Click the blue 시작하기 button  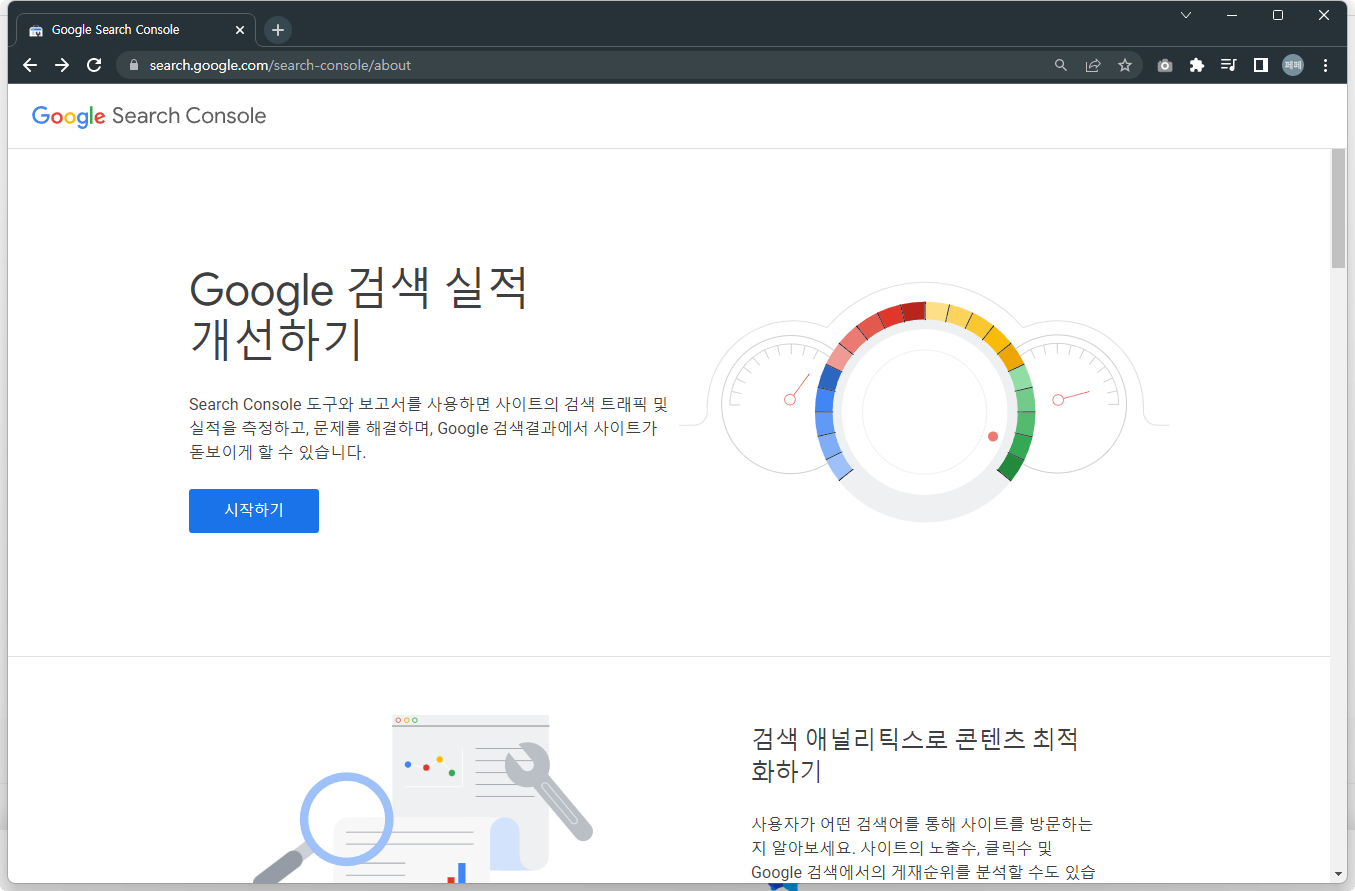254,511
